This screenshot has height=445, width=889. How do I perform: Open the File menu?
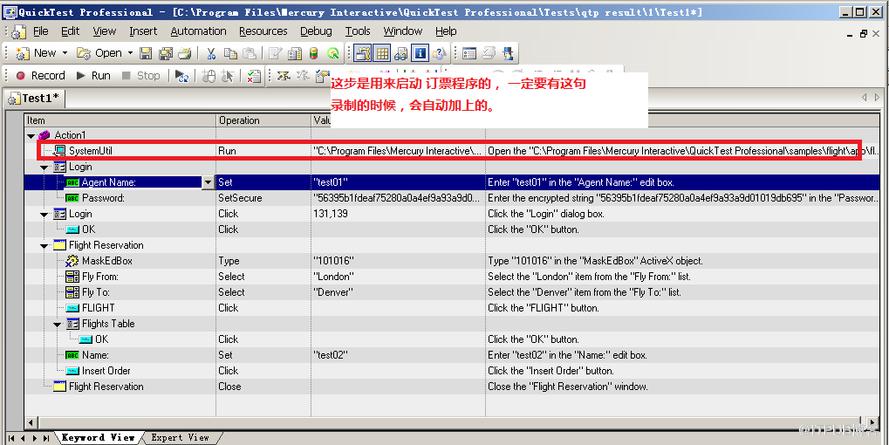[x=41, y=31]
